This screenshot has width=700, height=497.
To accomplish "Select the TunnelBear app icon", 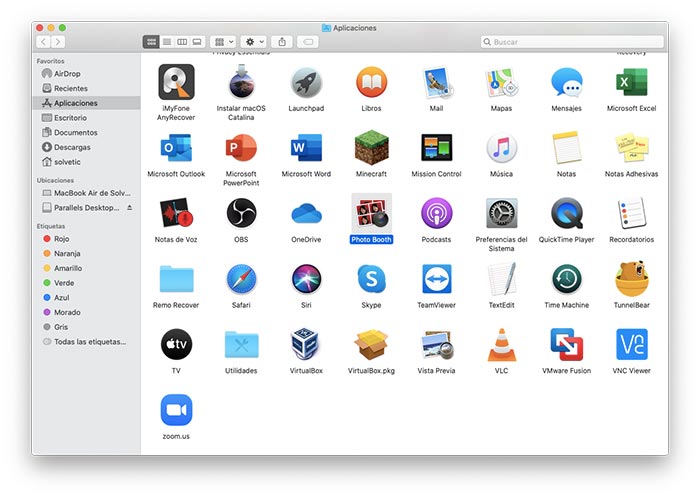I will click(632, 279).
